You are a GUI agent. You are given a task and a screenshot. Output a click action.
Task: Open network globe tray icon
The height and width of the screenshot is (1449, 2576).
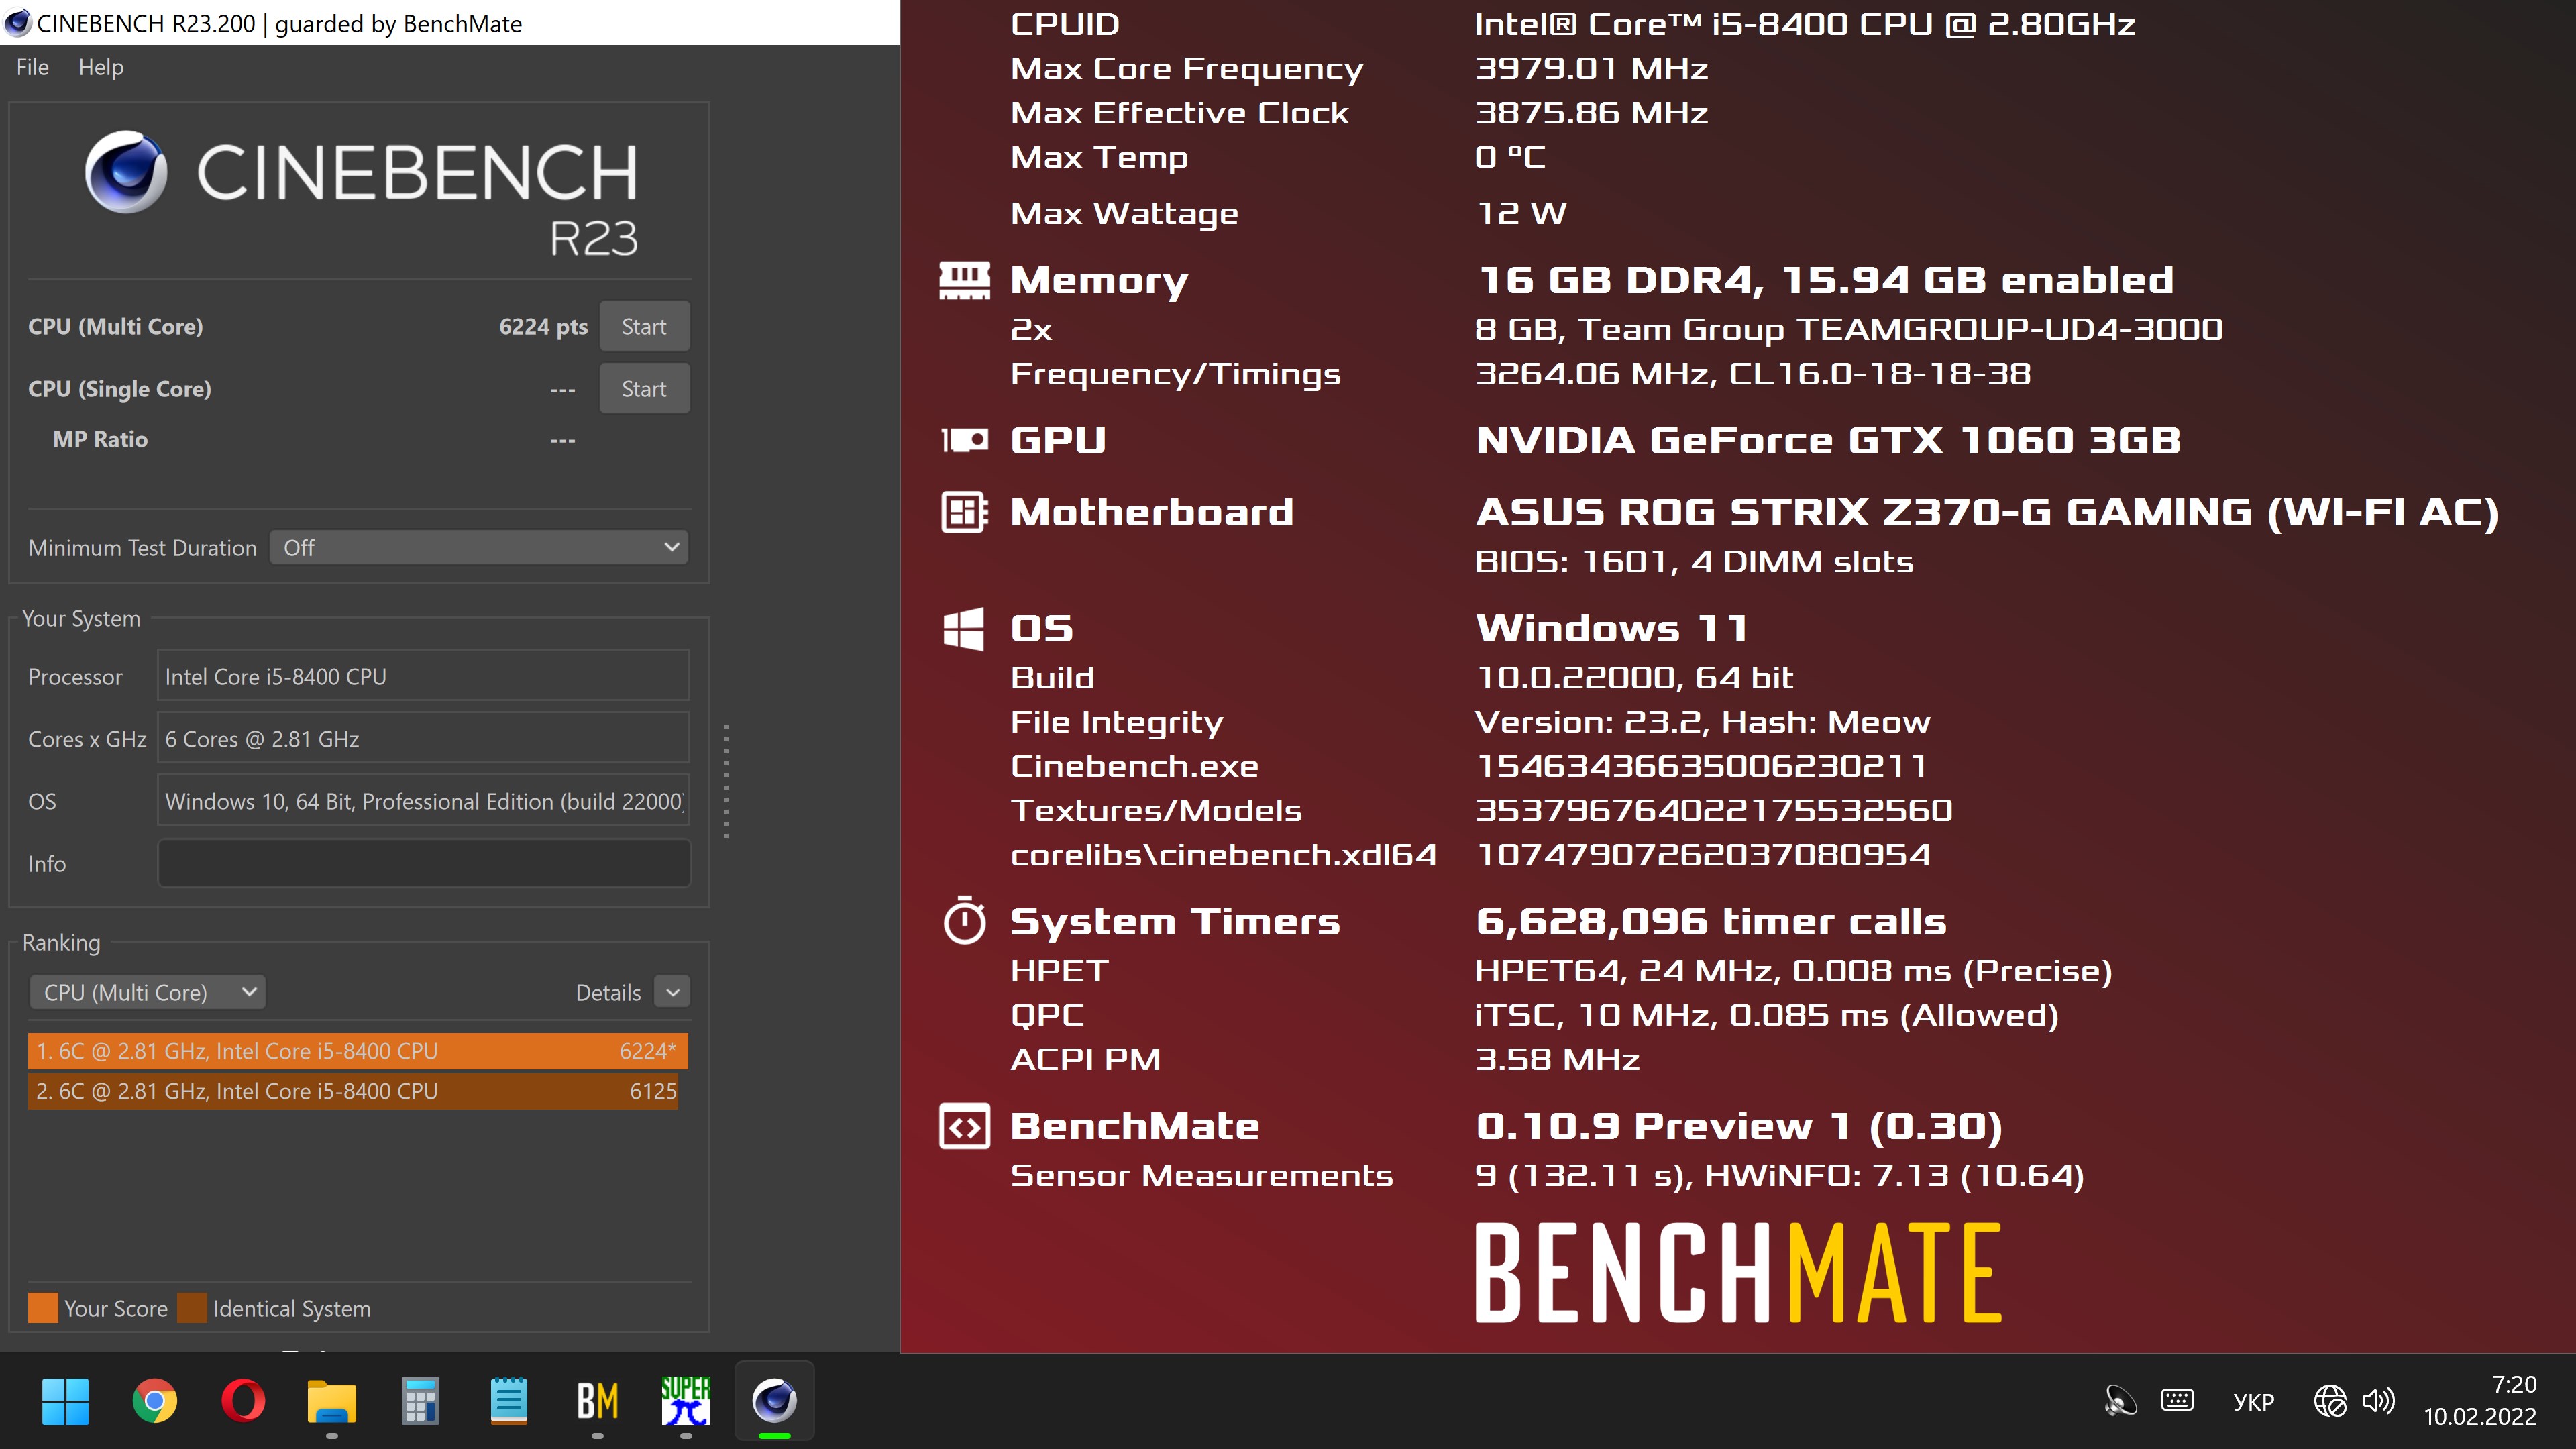click(2330, 1401)
